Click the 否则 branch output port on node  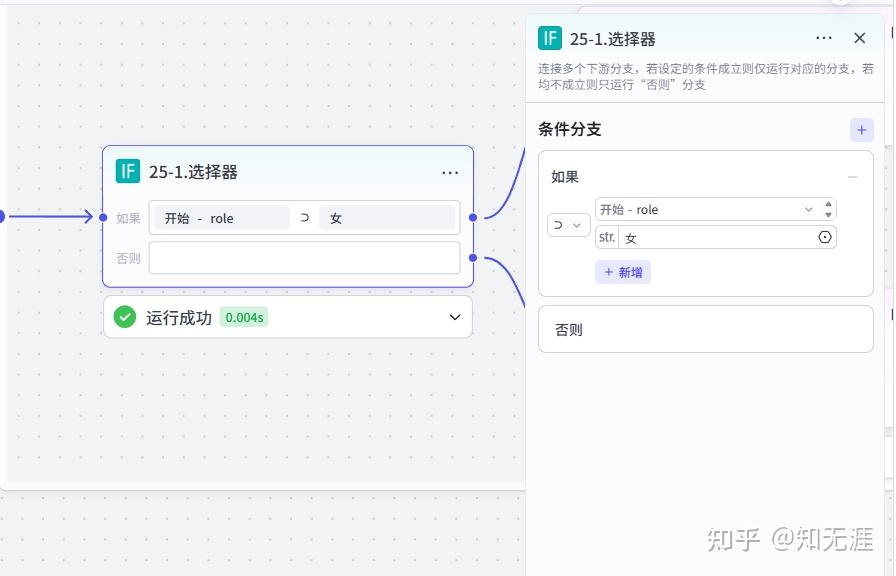pos(473,258)
